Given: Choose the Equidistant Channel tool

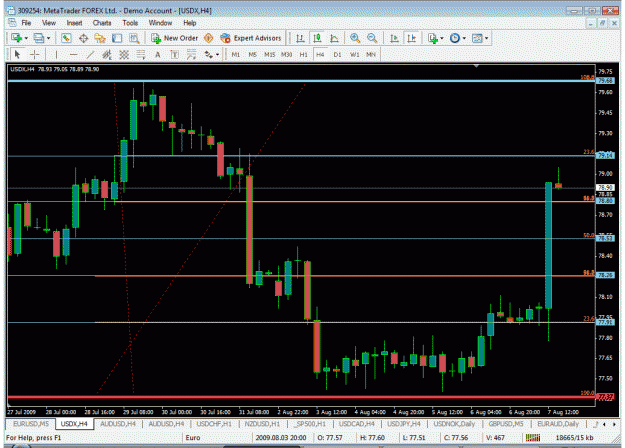Looking at the screenshot, I should click(107, 55).
